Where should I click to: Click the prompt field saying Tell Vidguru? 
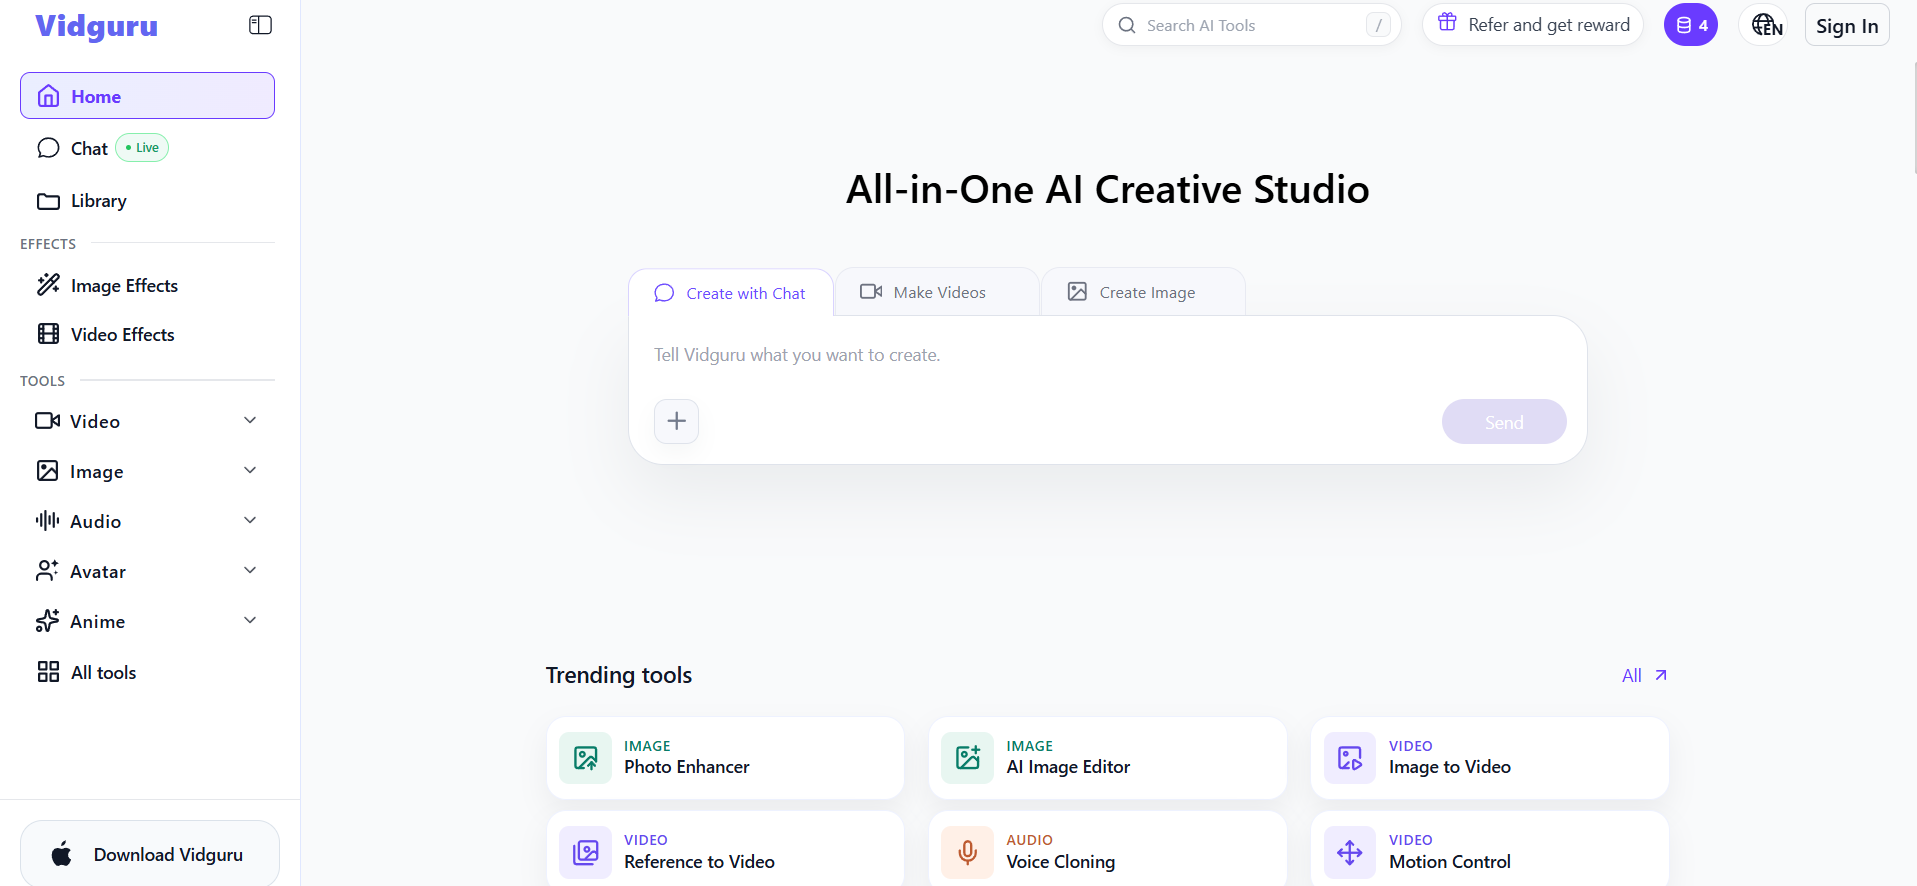click(1107, 356)
